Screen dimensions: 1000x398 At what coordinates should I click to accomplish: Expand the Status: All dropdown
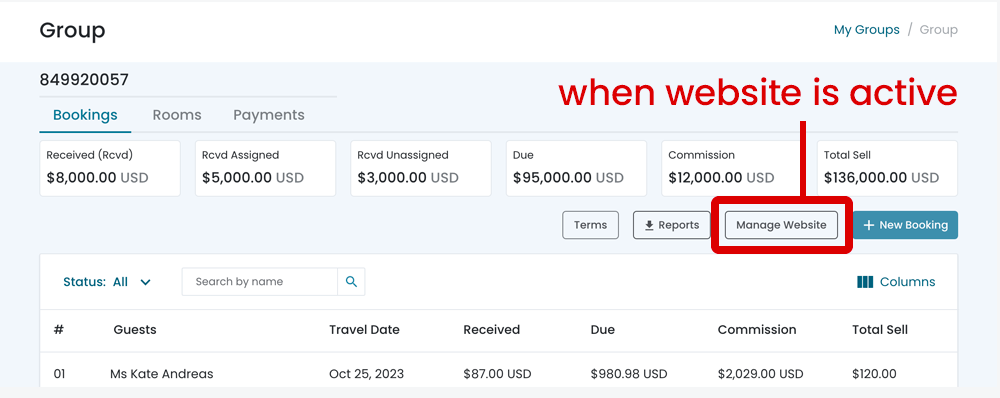coord(107,282)
